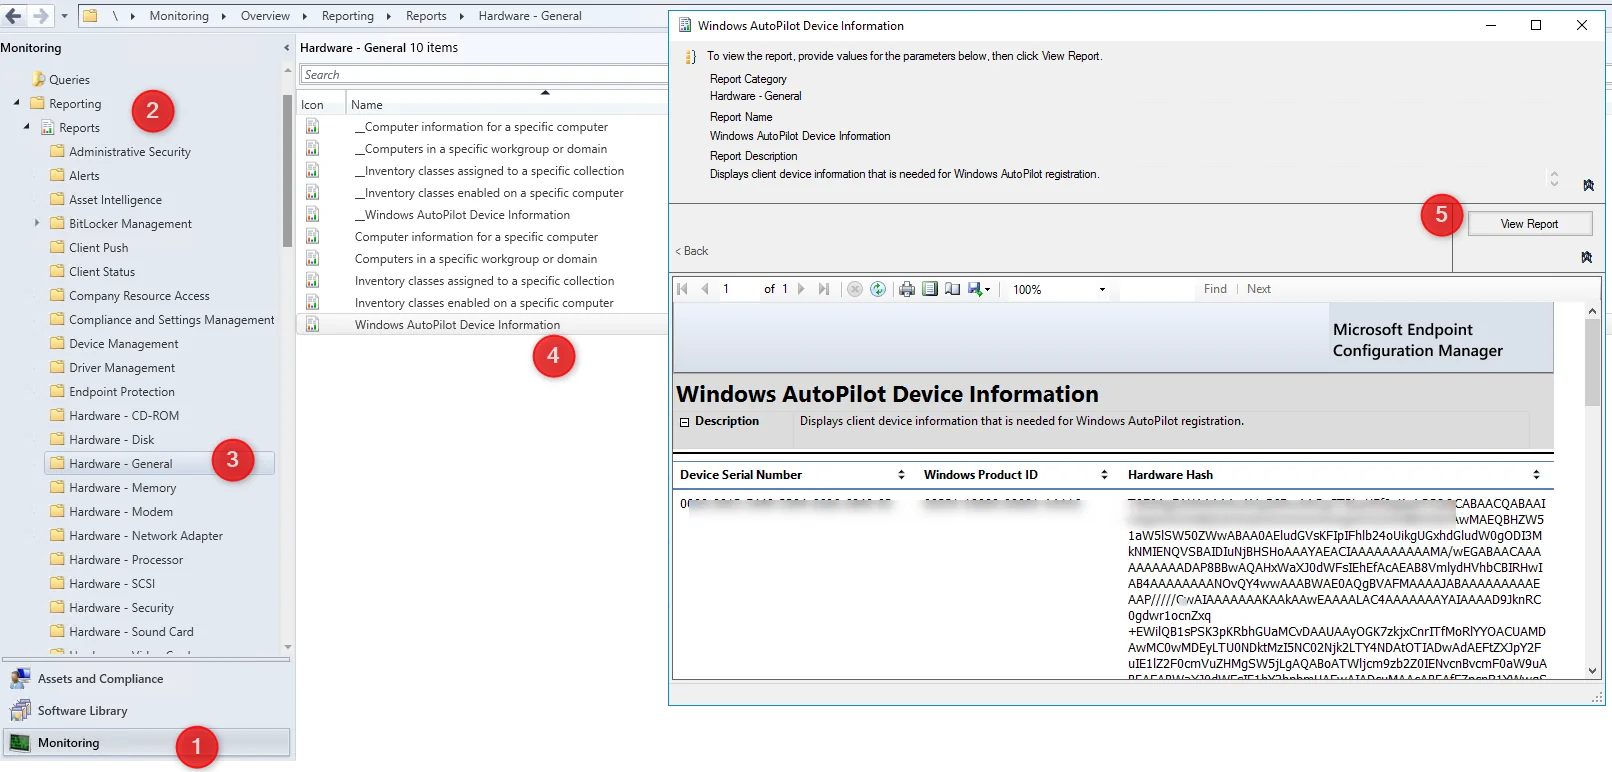Click pin icon below View Report
The image size is (1612, 772).
[1586, 257]
